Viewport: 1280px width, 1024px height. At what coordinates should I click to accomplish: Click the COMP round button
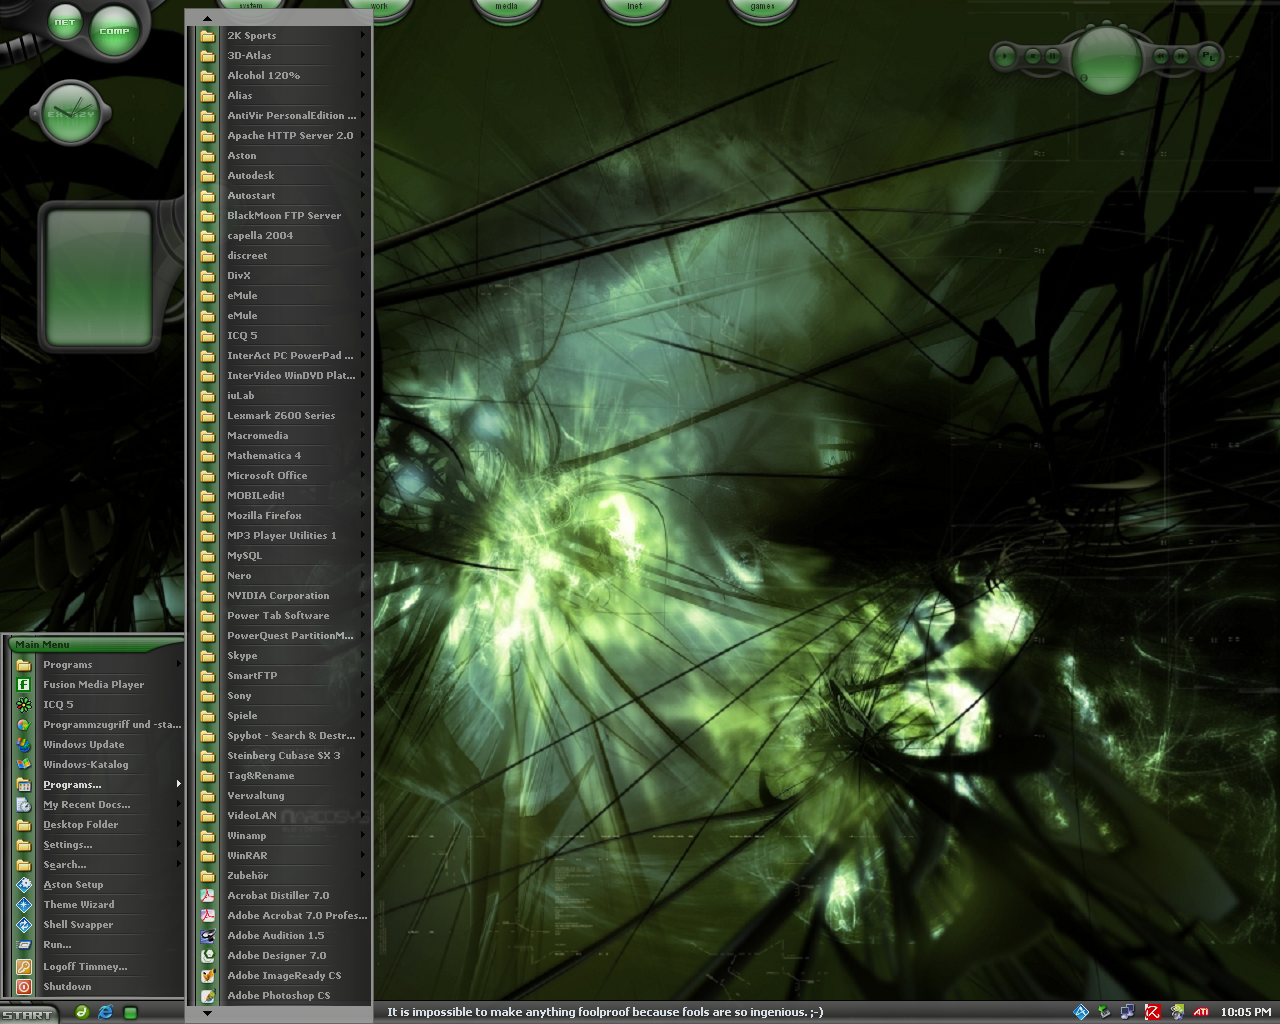point(114,30)
